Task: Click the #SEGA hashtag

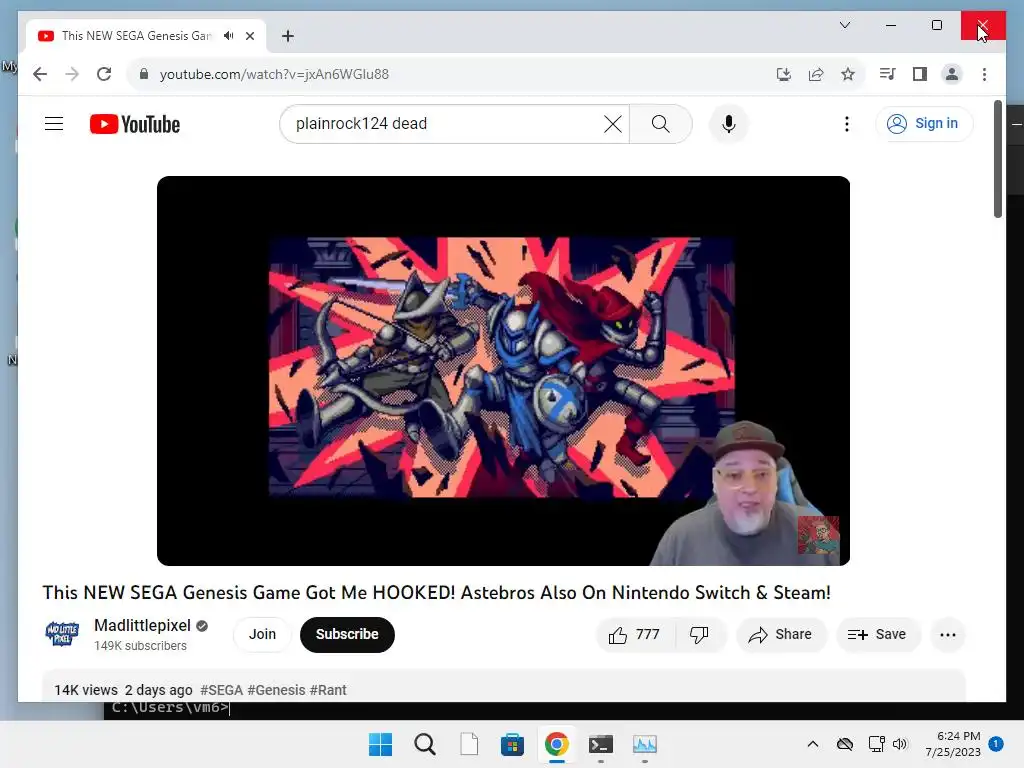Action: pyautogui.click(x=221, y=690)
